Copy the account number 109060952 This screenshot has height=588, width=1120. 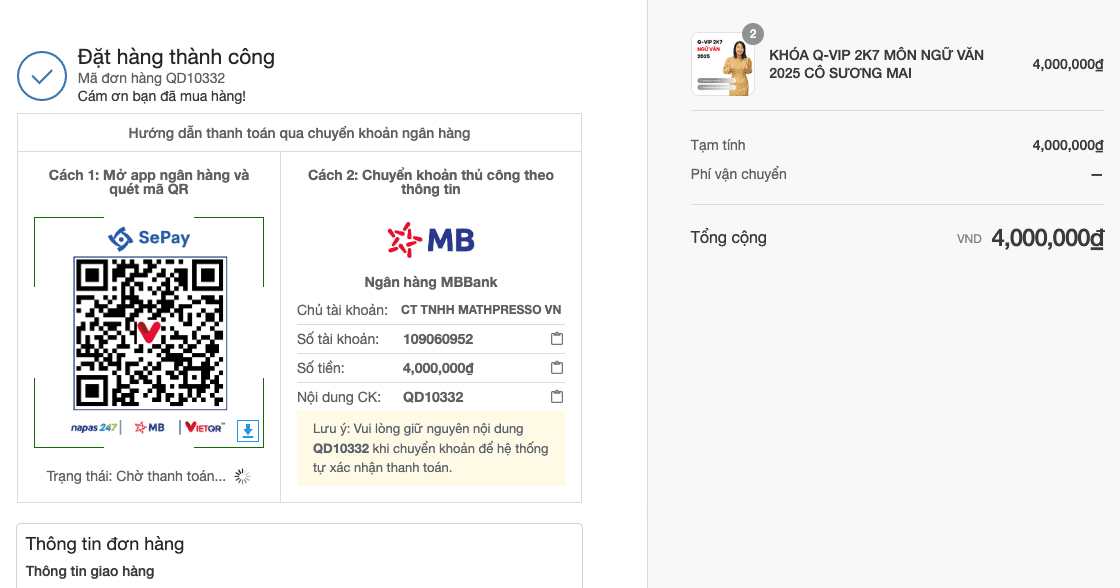coord(557,339)
